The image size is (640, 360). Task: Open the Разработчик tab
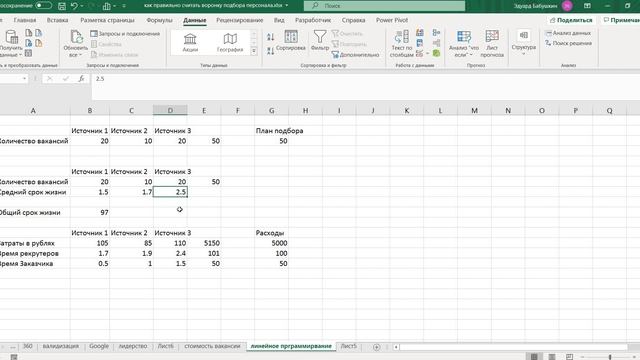tap(313, 20)
